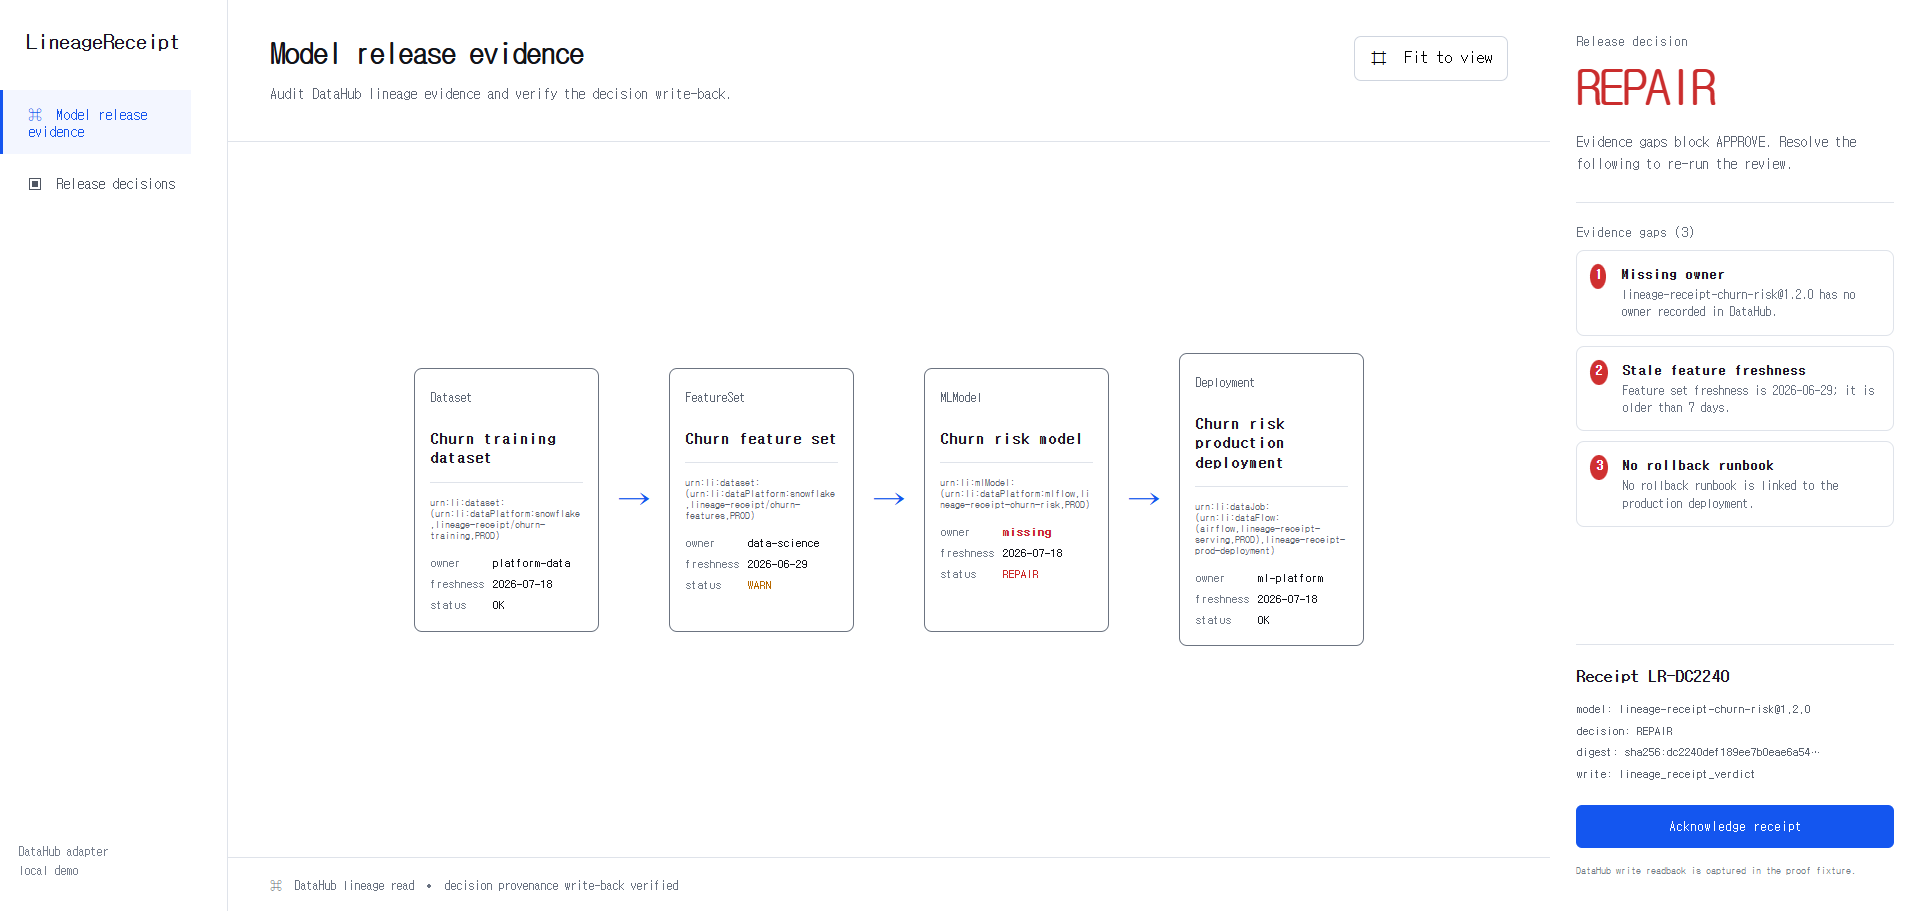
Task: Open the Missing owner evidence gap
Action: coord(1734,293)
